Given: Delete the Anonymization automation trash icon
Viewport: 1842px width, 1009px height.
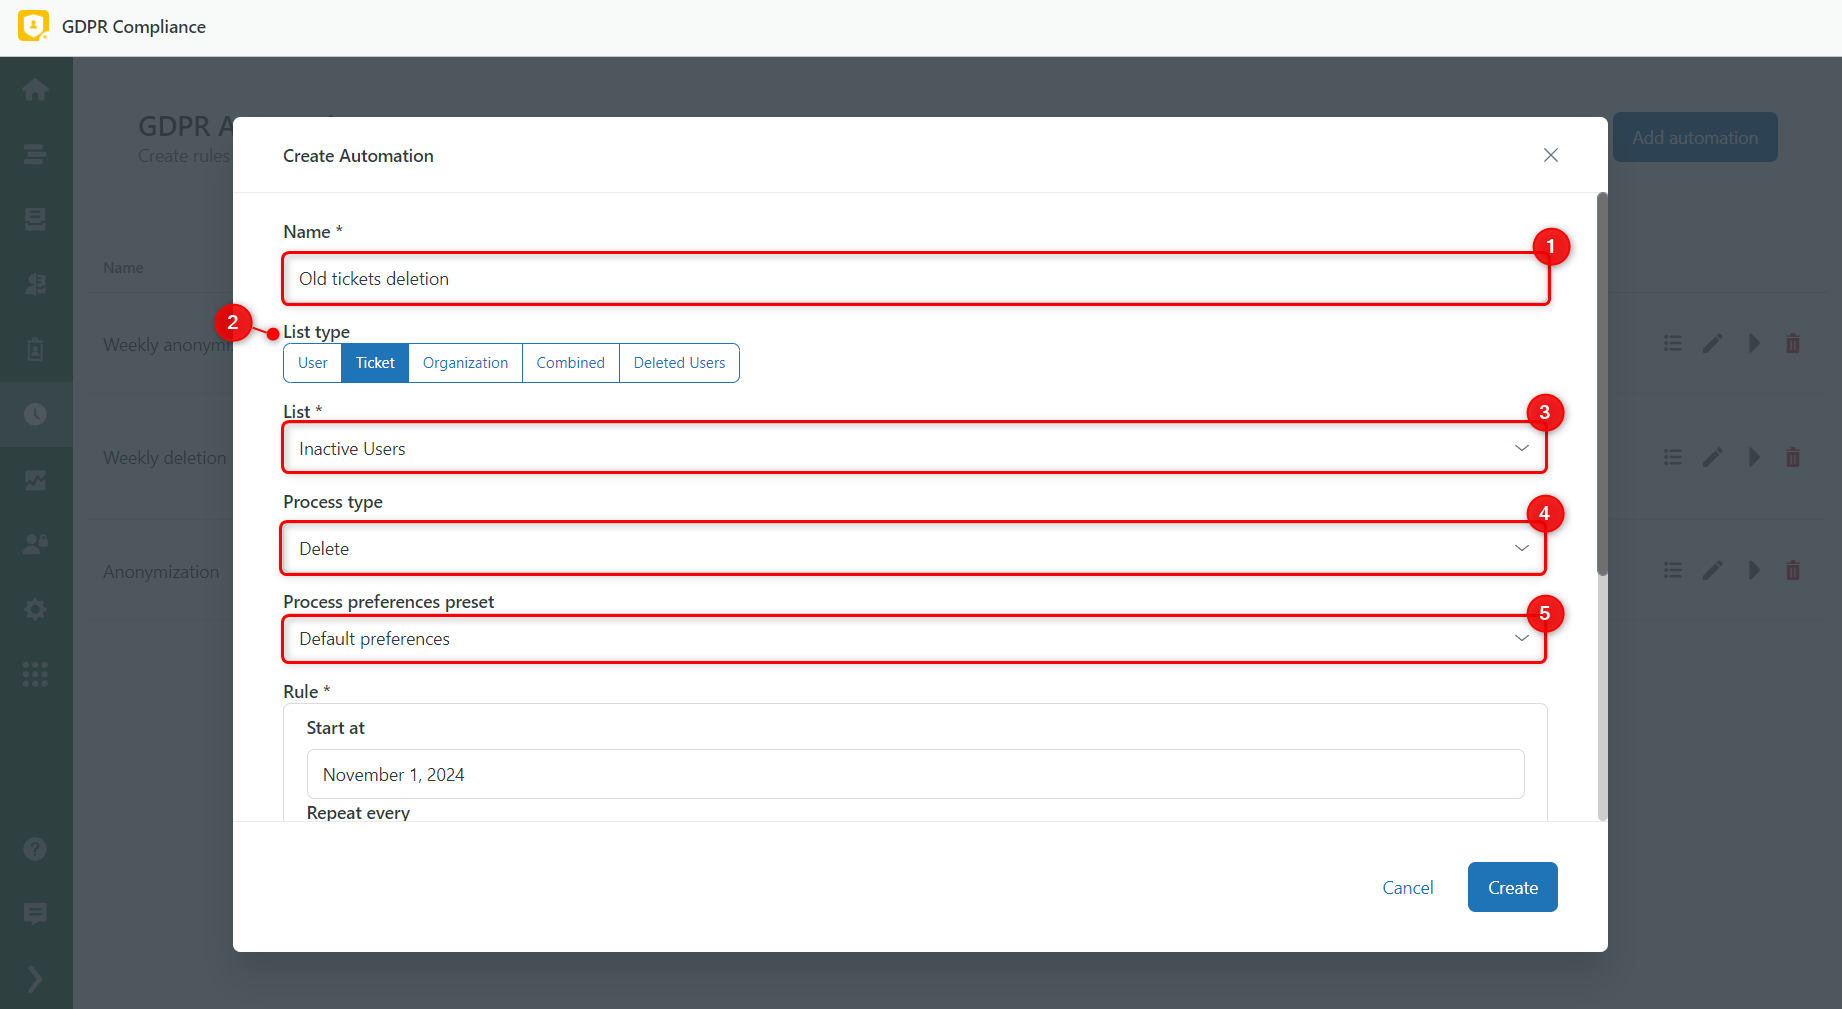Looking at the screenshot, I should coord(1793,570).
